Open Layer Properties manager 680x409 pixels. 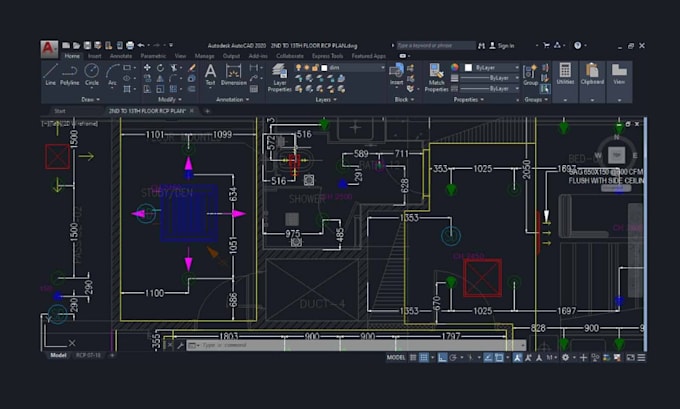(x=279, y=77)
